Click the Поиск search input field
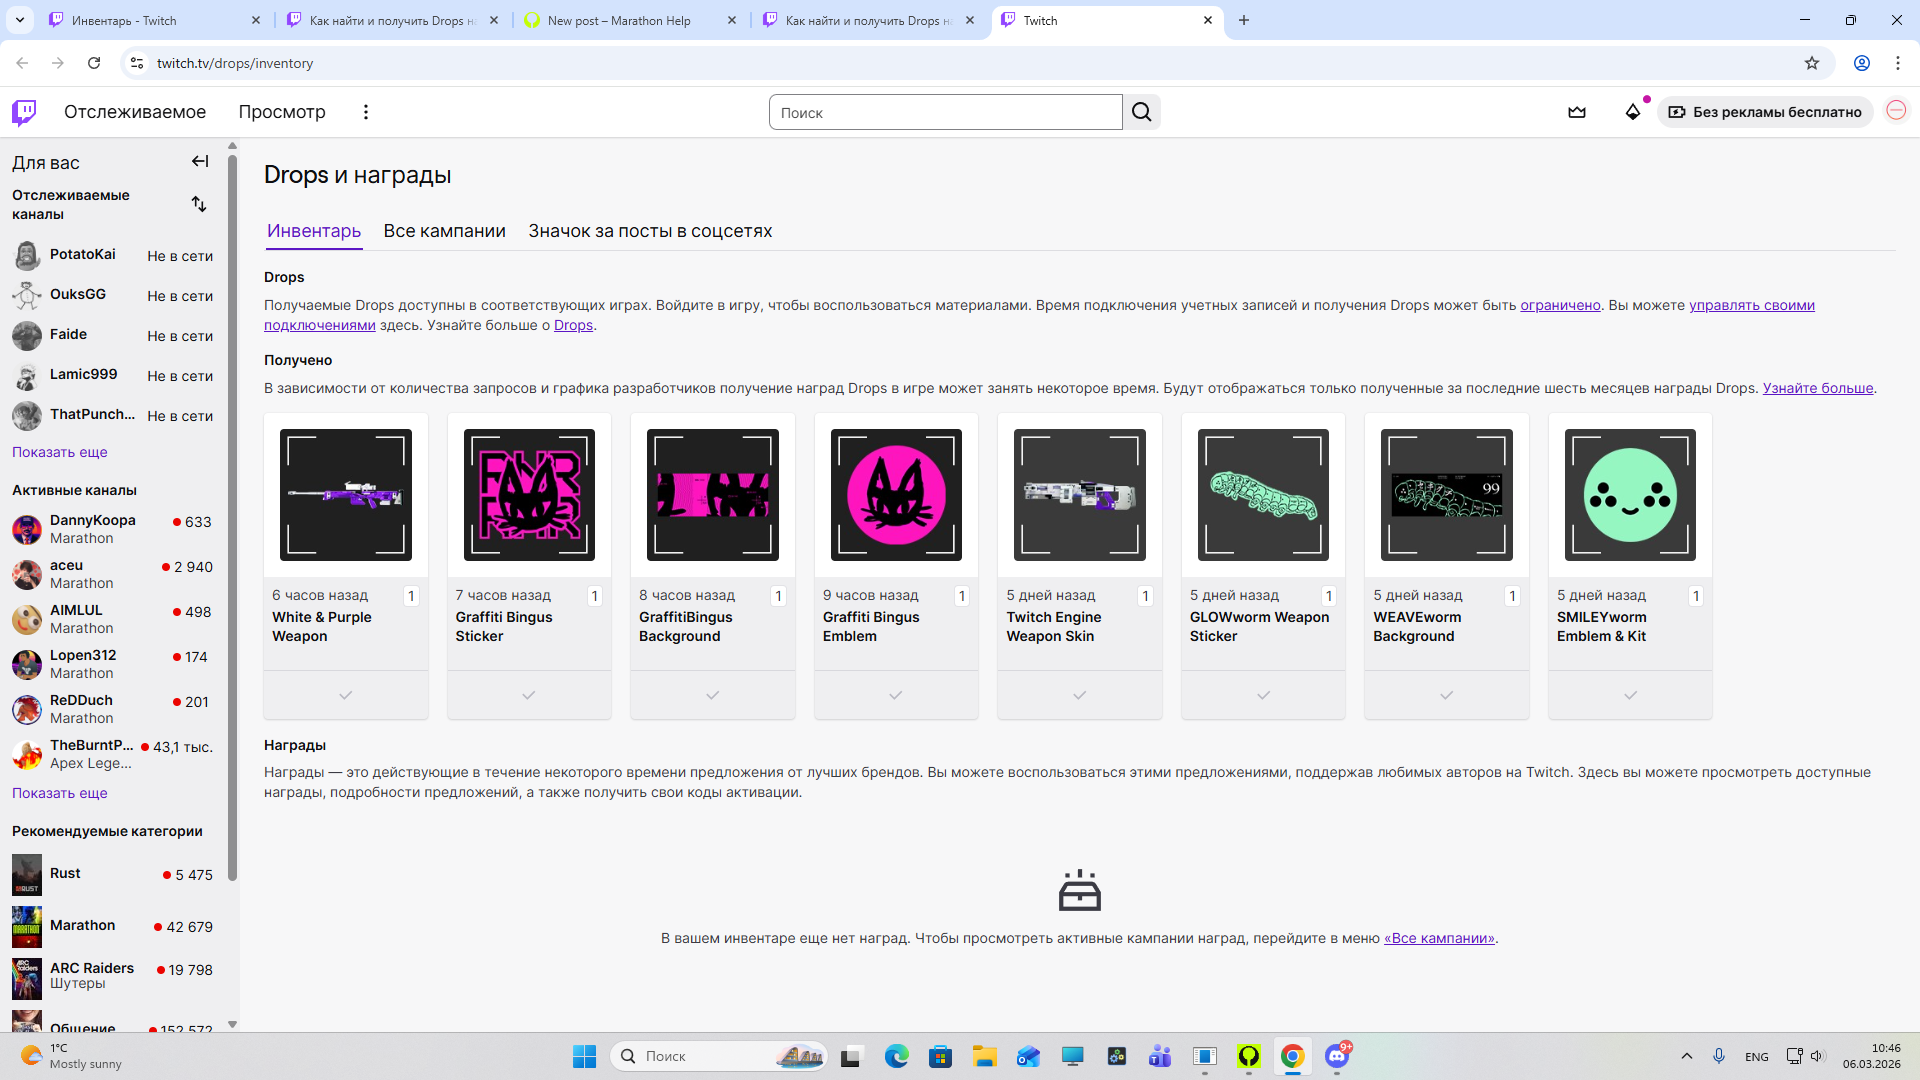The image size is (1920, 1080). pos(945,113)
